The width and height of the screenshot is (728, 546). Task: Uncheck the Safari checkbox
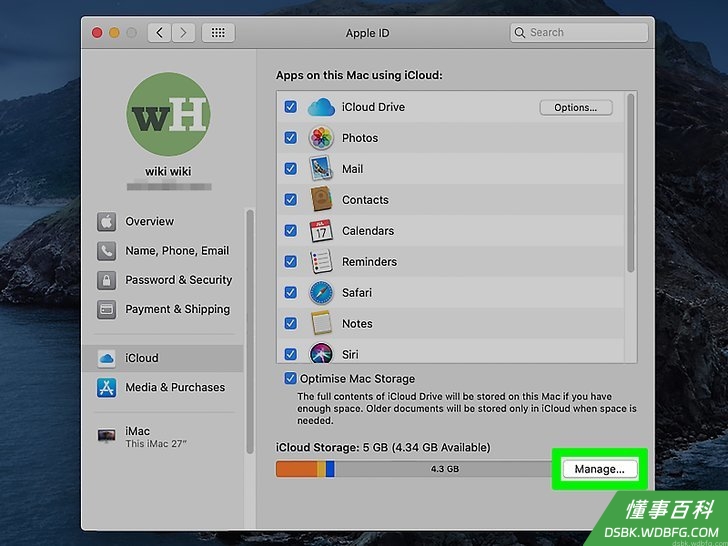coord(291,292)
